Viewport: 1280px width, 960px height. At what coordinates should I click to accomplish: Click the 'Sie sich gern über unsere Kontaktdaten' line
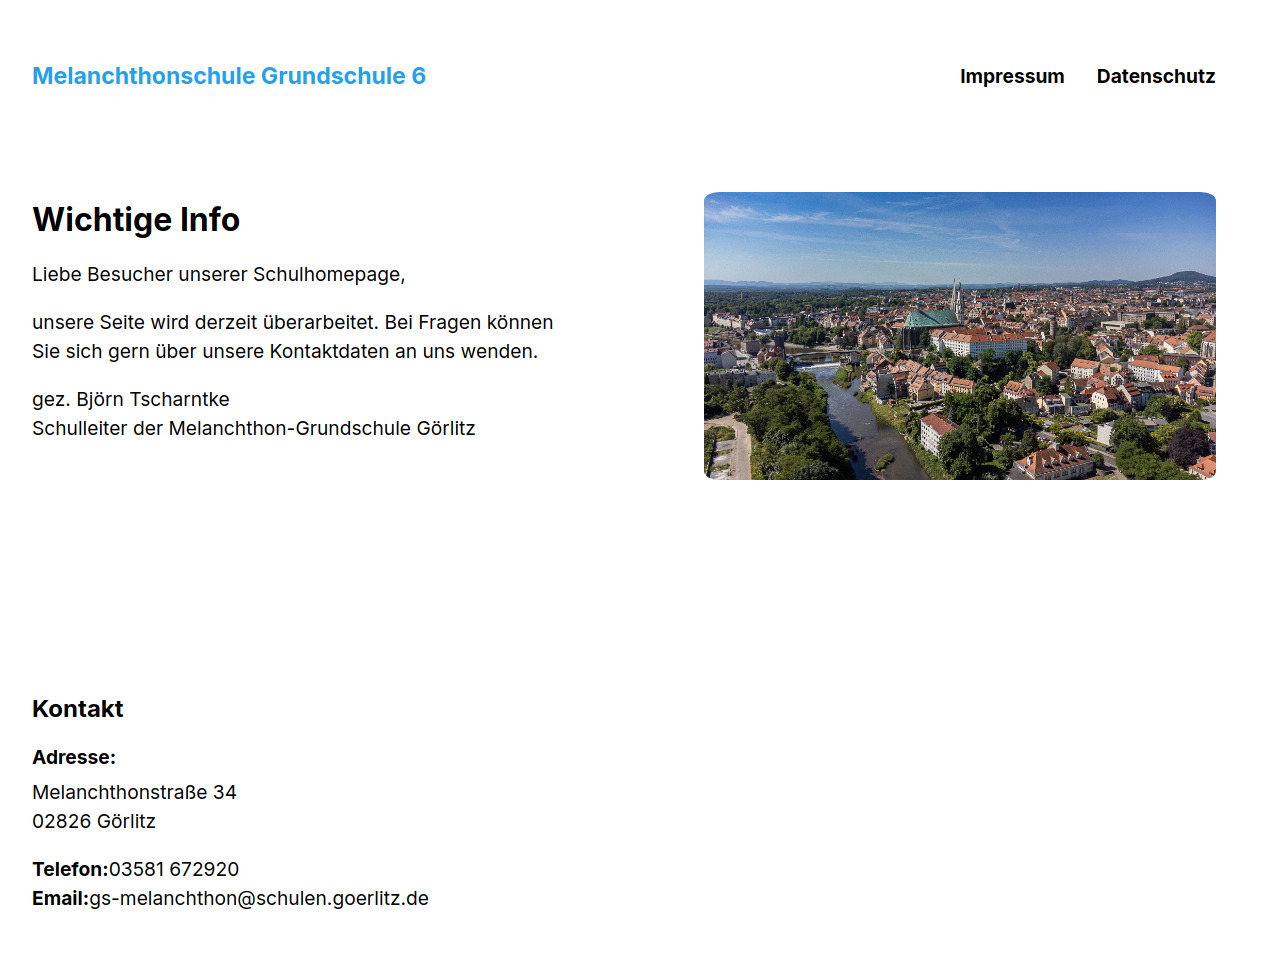285,351
